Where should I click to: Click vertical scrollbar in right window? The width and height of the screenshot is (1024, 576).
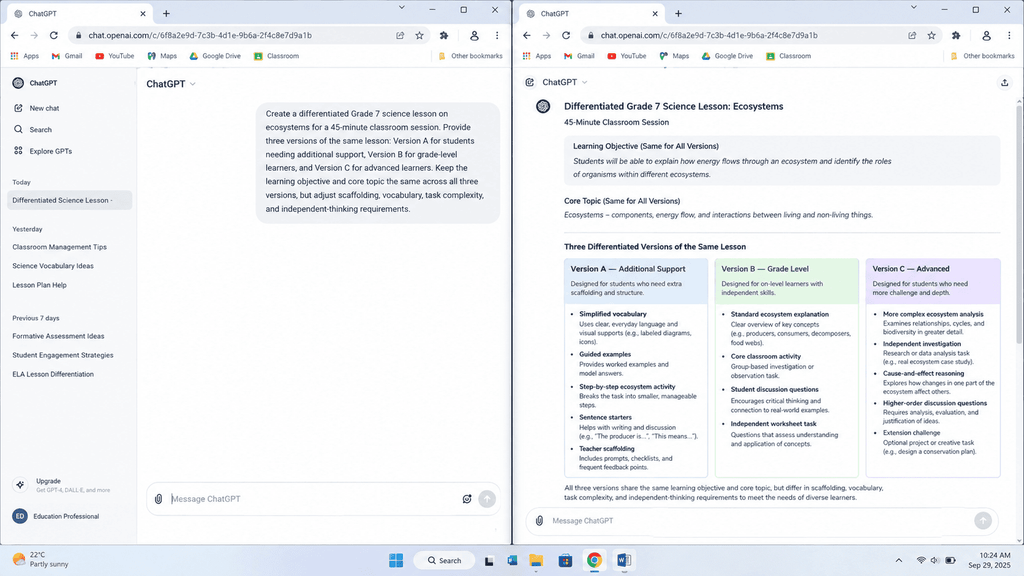click(x=1019, y=227)
